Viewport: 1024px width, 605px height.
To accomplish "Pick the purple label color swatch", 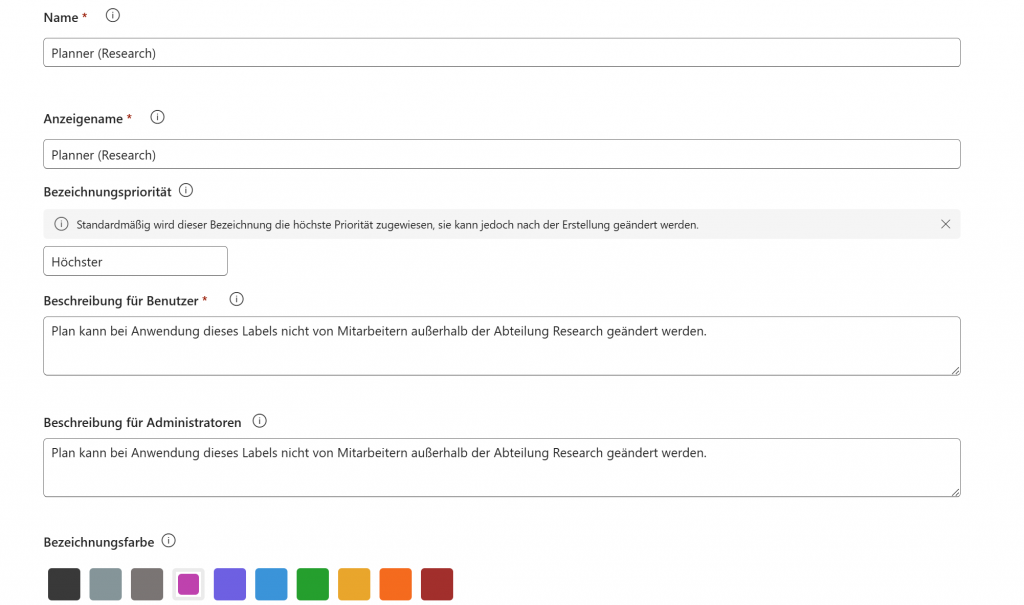I will pos(230,584).
